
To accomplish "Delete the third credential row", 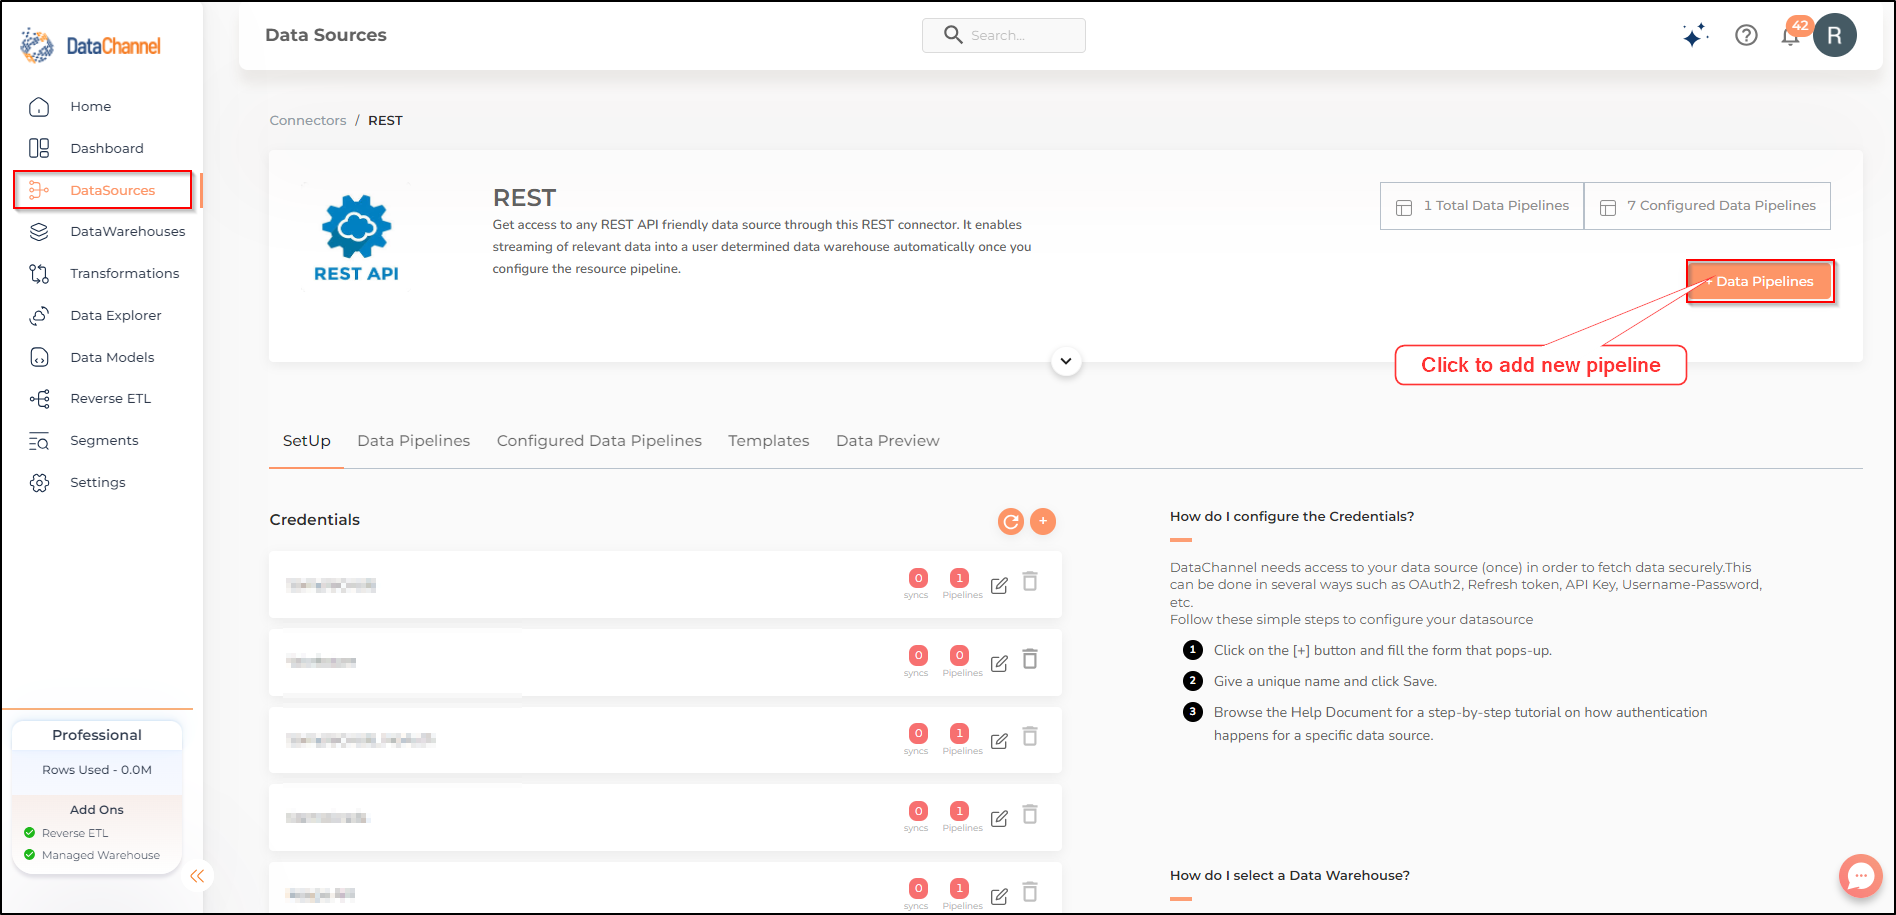I will pyautogui.click(x=1030, y=737).
